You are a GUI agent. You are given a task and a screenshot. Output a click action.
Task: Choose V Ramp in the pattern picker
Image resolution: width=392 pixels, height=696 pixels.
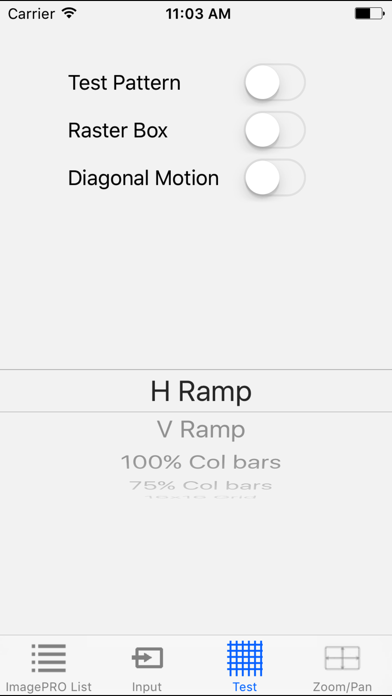click(x=201, y=430)
